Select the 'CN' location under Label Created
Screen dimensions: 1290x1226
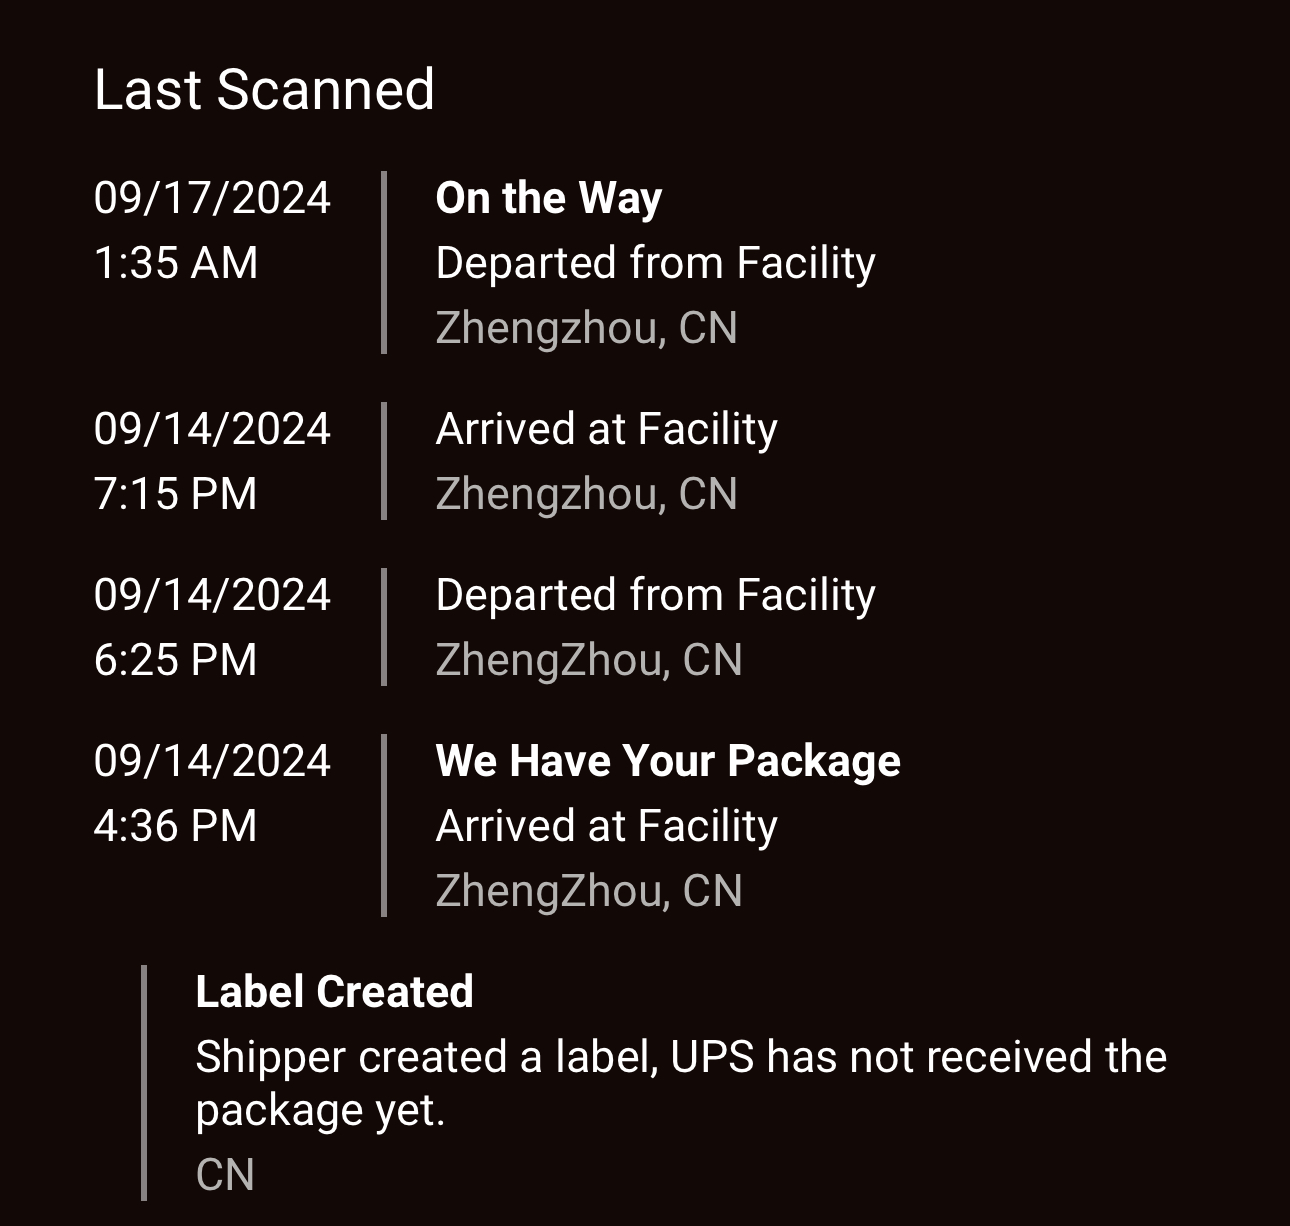click(225, 1175)
